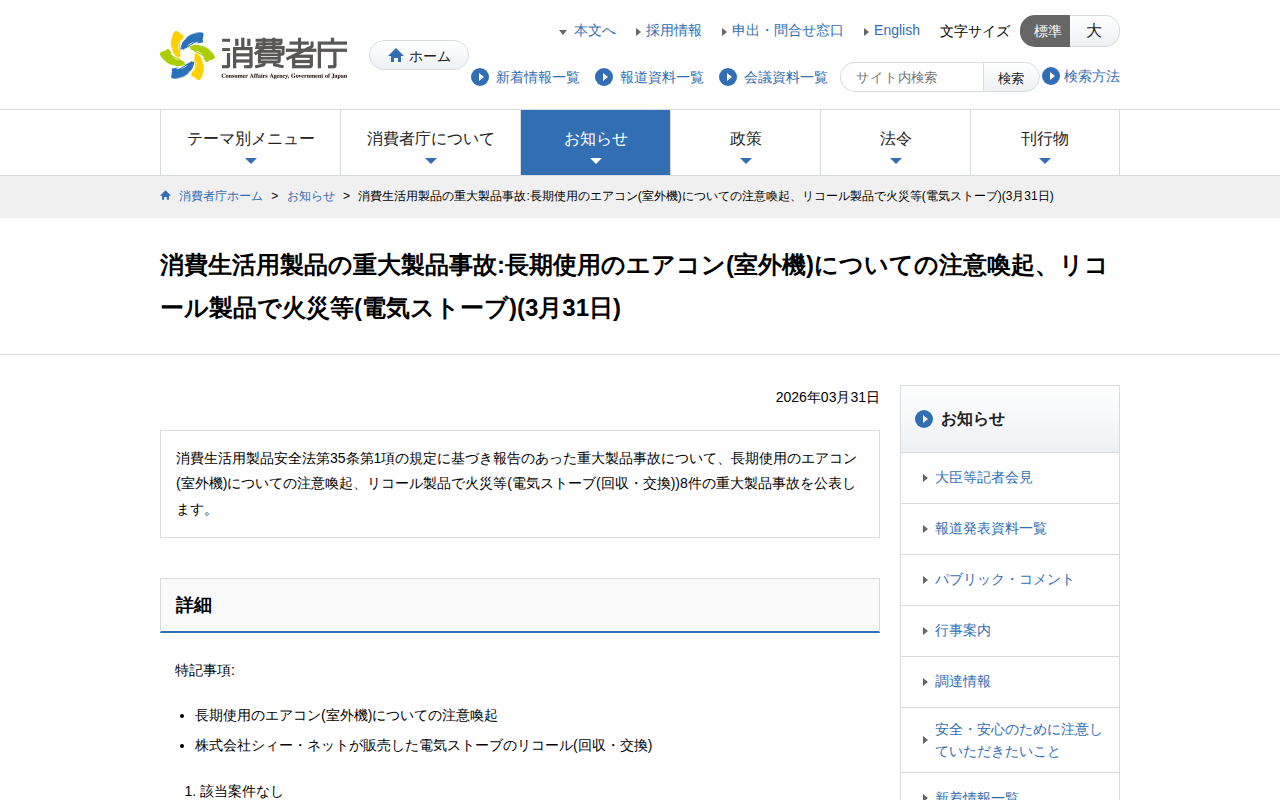Click the 特記事項: label

(205, 670)
